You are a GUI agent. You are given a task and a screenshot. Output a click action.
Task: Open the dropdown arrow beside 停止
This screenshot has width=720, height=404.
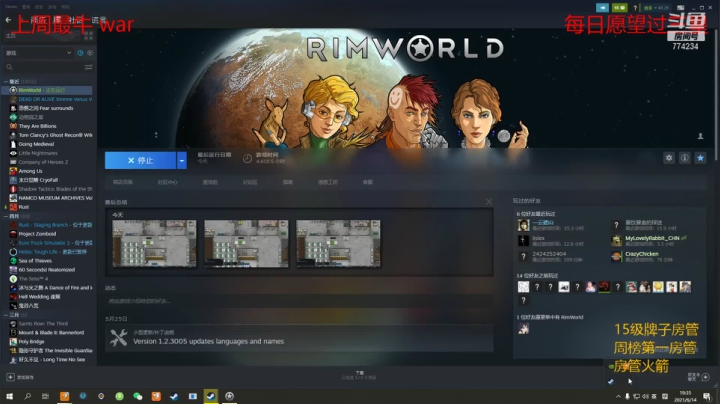[x=182, y=160]
